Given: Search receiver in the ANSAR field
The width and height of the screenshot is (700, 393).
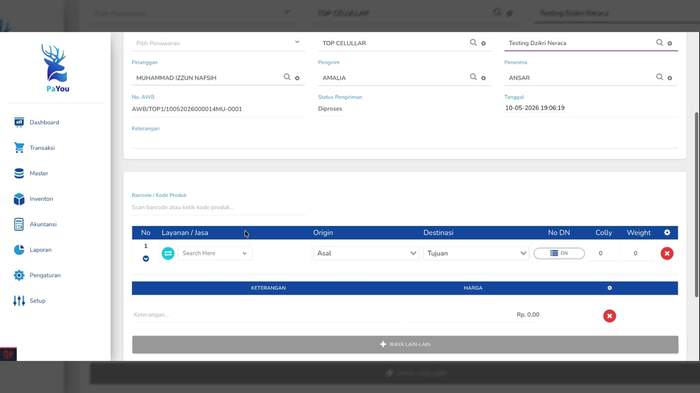Looking at the screenshot, I should (659, 77).
